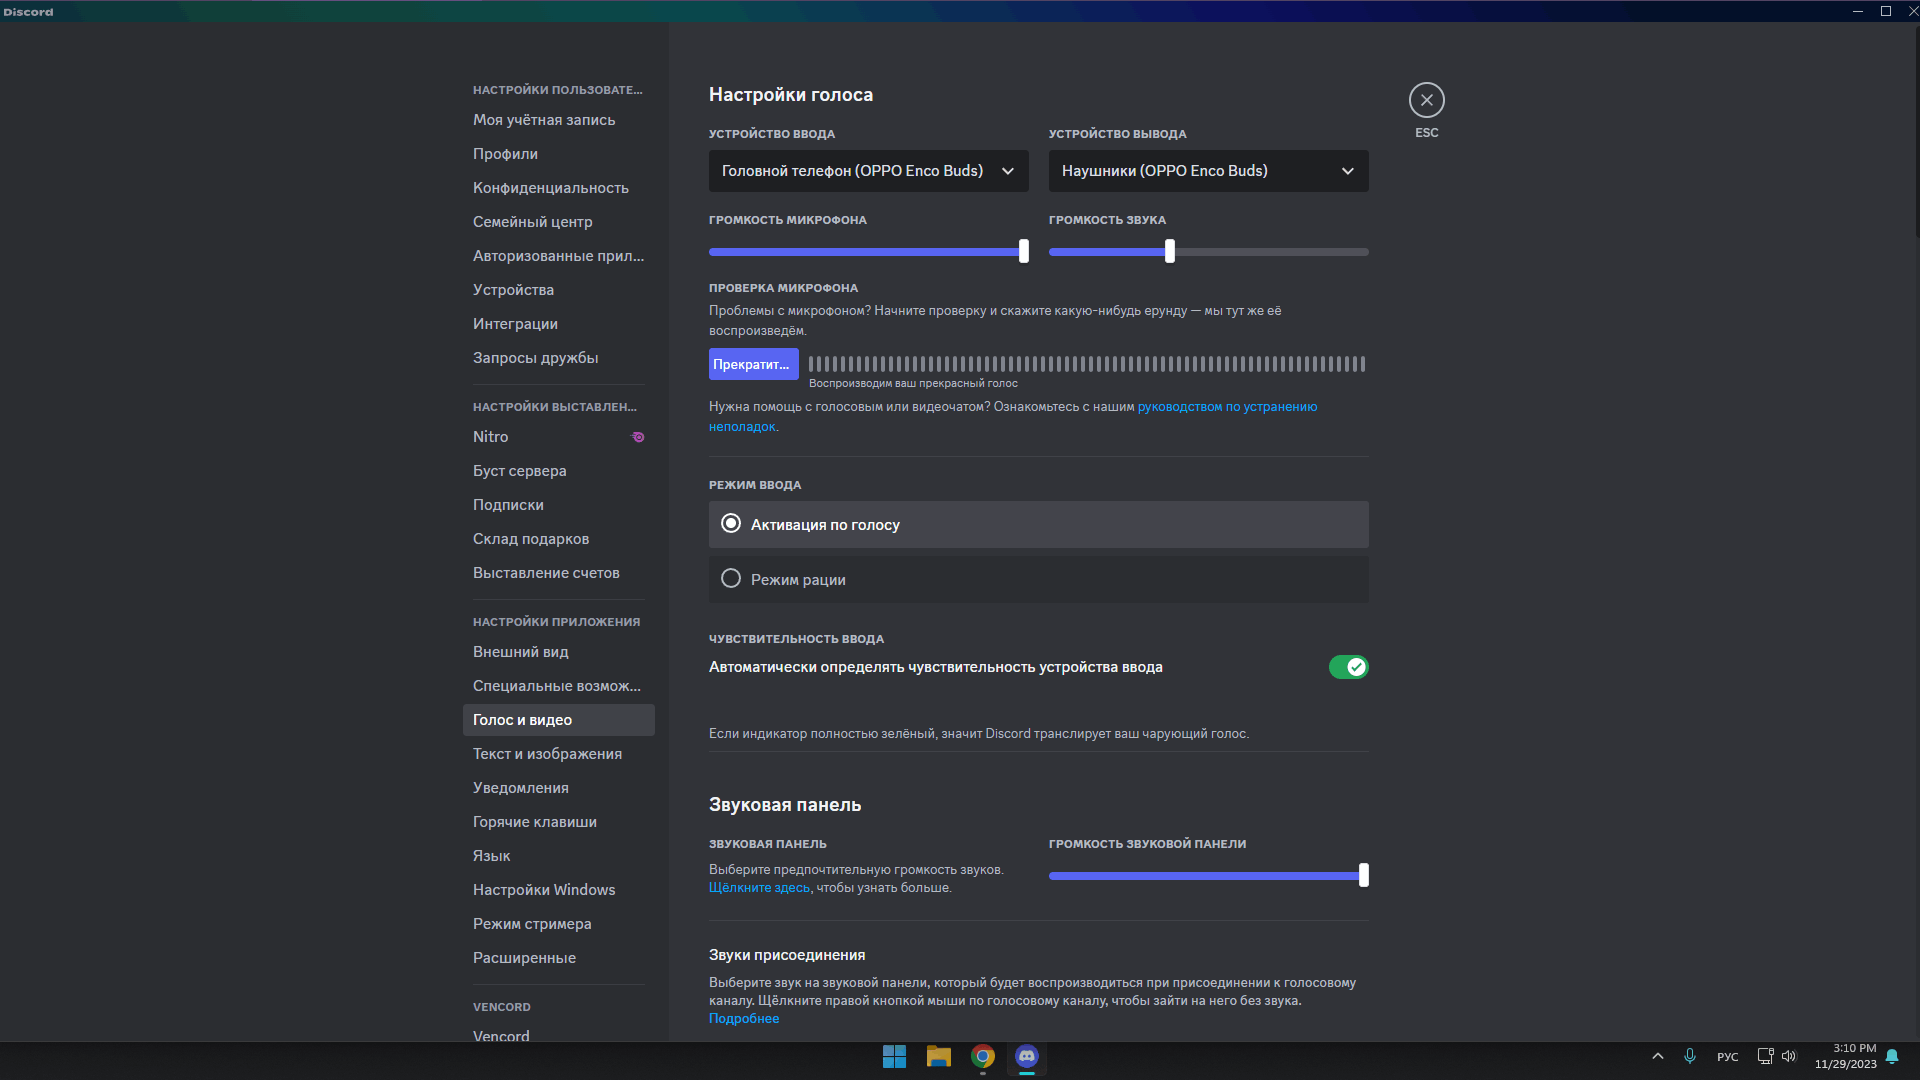The width and height of the screenshot is (1920, 1080).
Task: Open File Explorer from the taskbar
Action: [x=938, y=1057]
